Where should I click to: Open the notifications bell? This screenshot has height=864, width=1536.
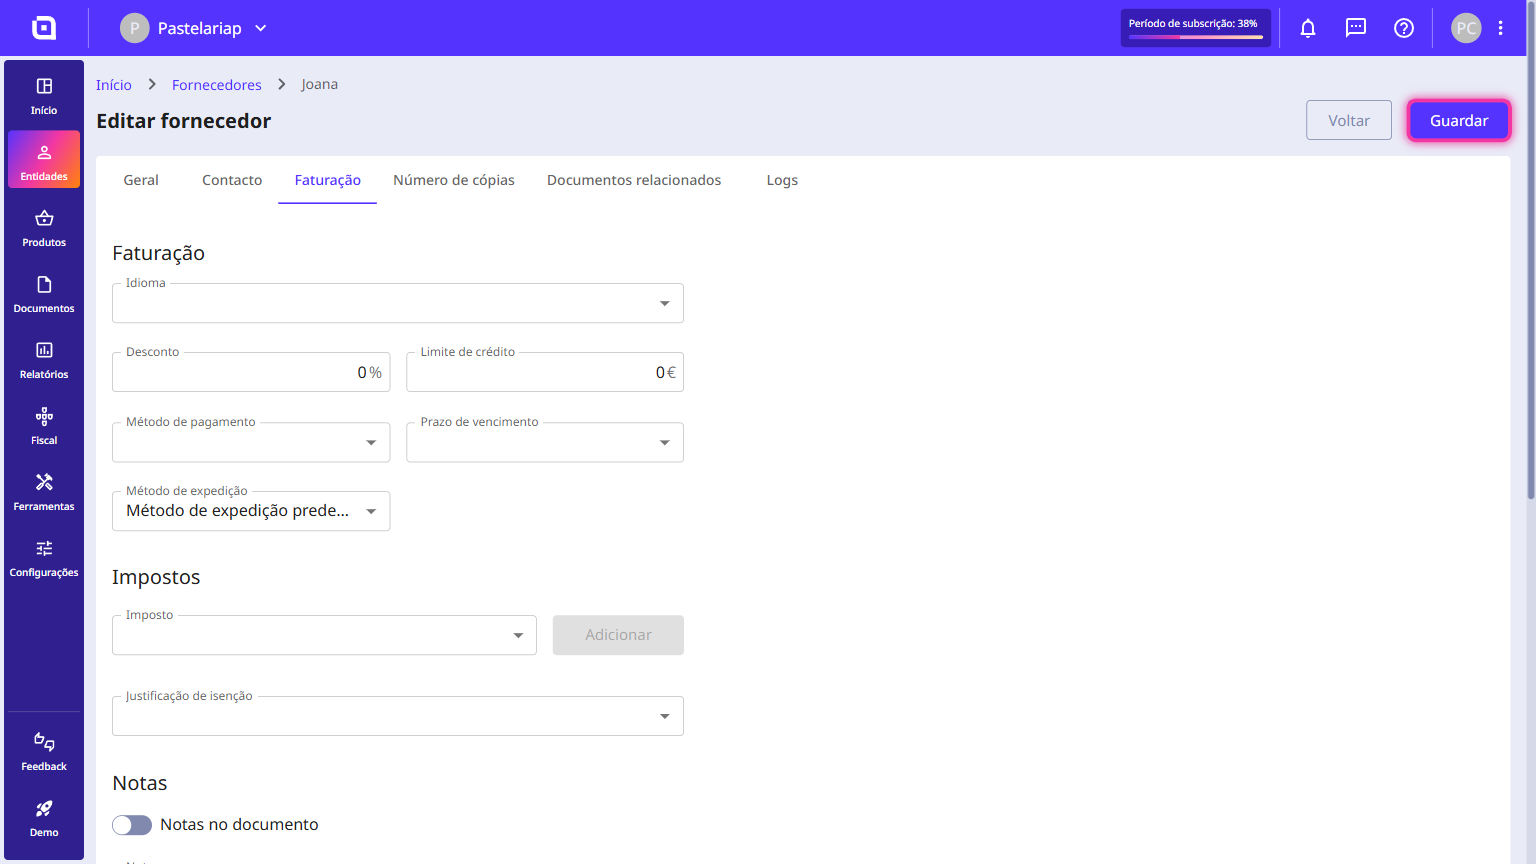(x=1308, y=28)
